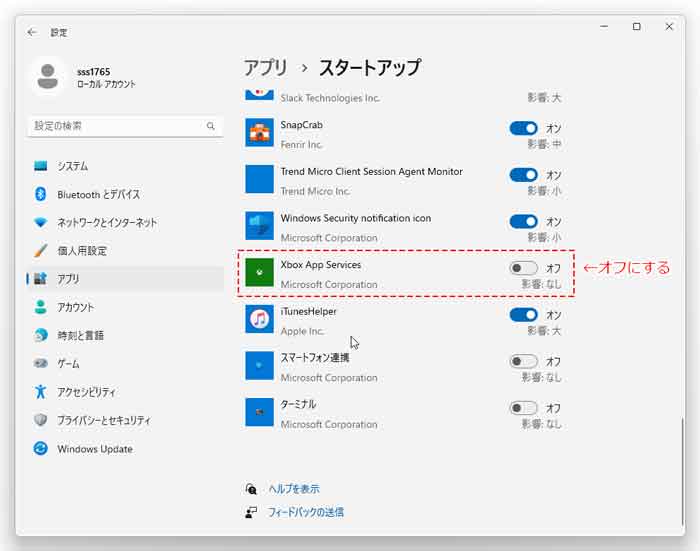Open the sss1765 local account profile
This screenshot has width=700, height=551.
pos(85,77)
